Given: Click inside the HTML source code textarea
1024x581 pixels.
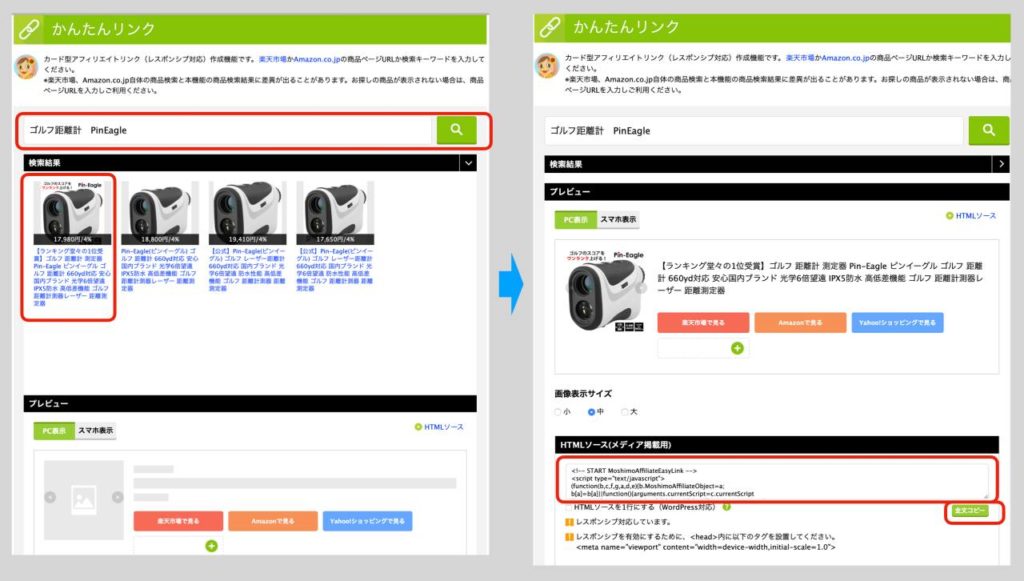Looking at the screenshot, I should (776, 480).
